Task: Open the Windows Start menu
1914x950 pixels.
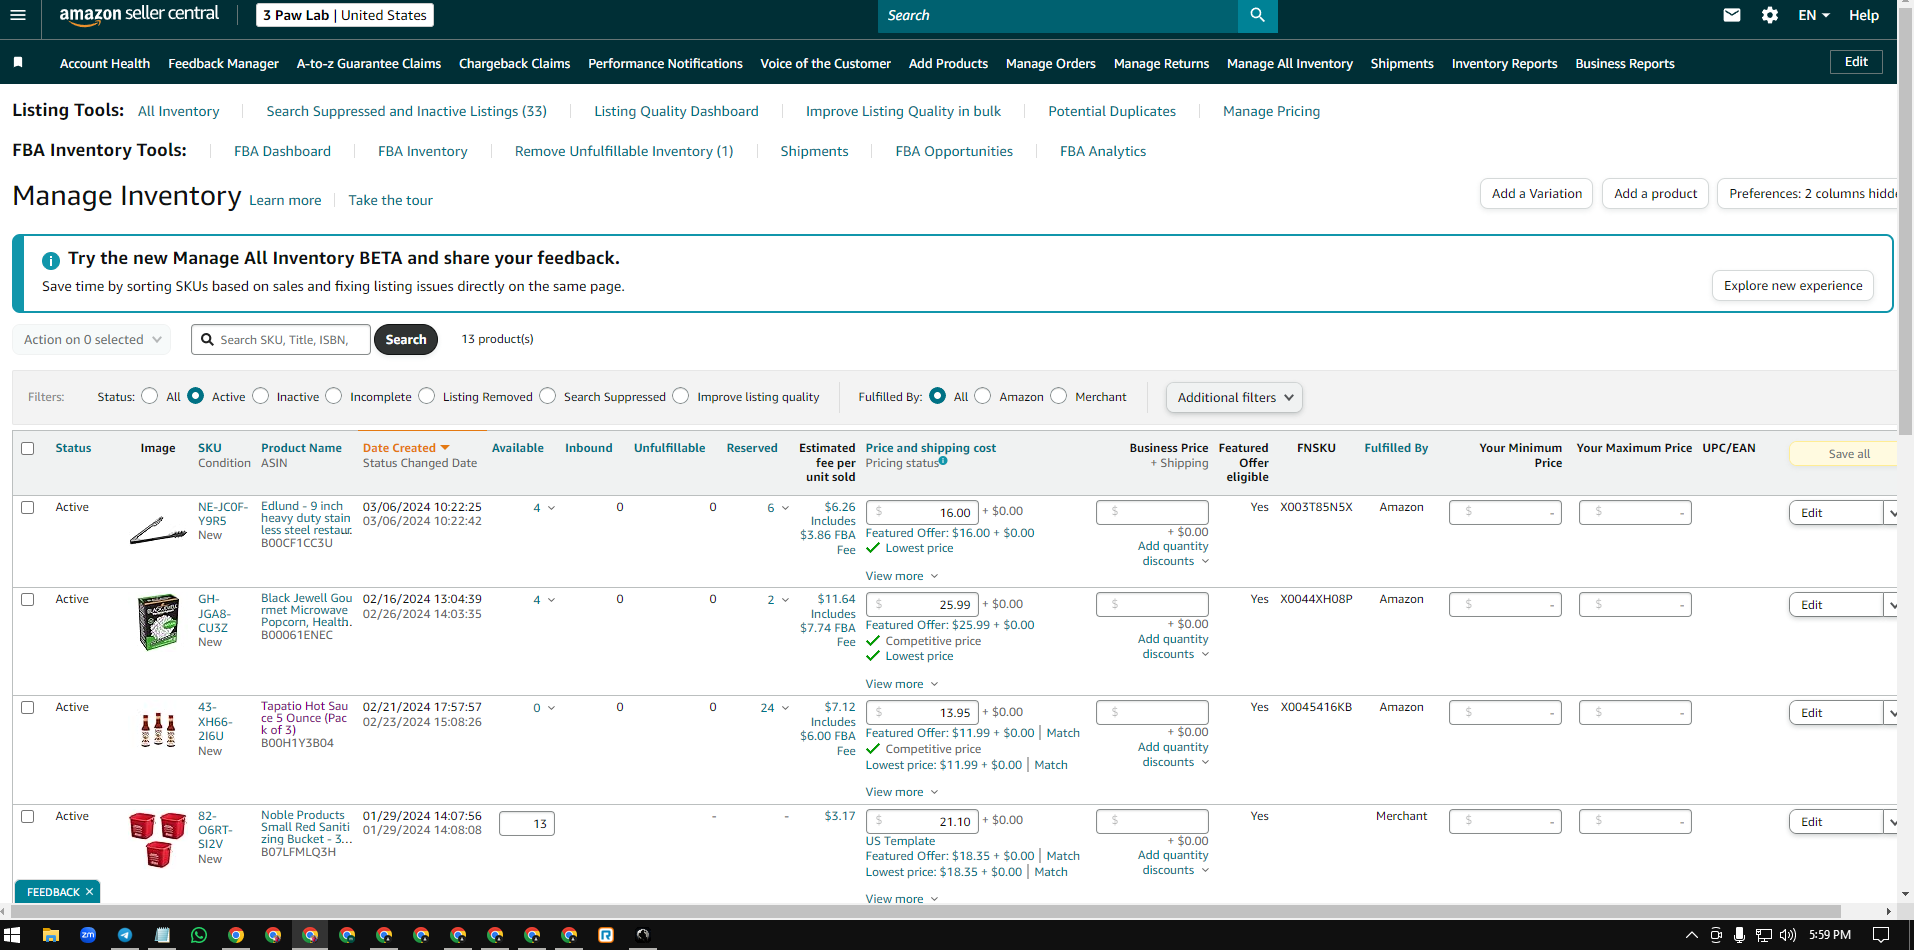Action: coord(12,935)
